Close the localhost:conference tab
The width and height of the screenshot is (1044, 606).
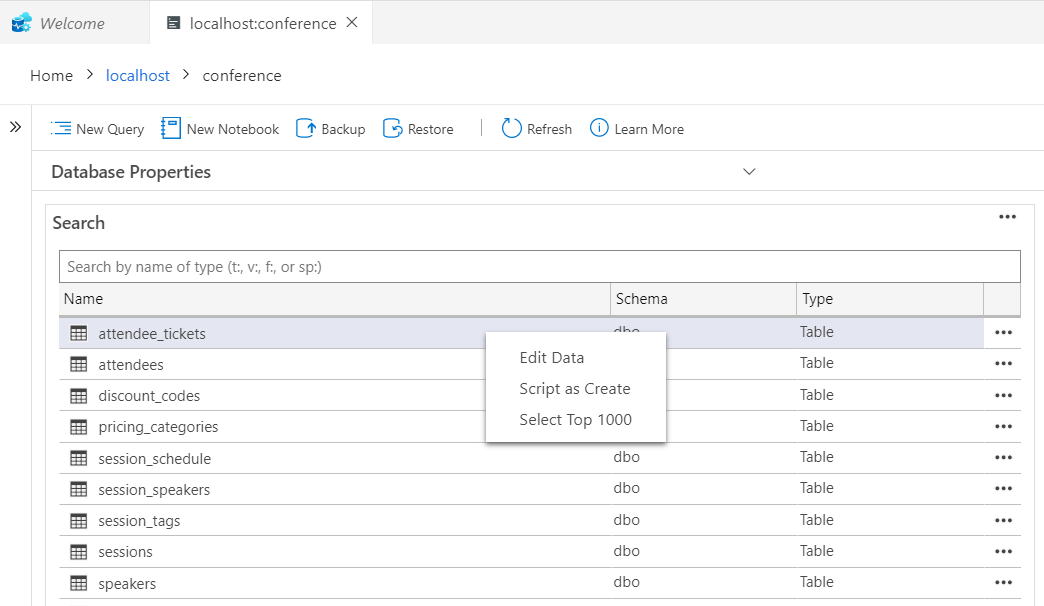click(x=352, y=23)
